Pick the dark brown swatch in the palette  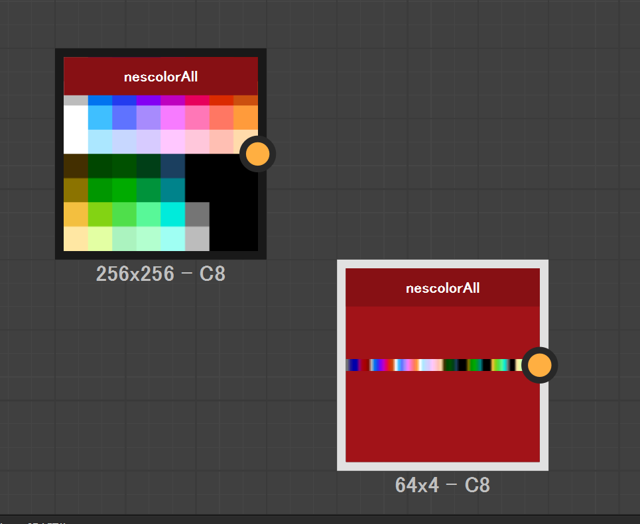point(75,166)
